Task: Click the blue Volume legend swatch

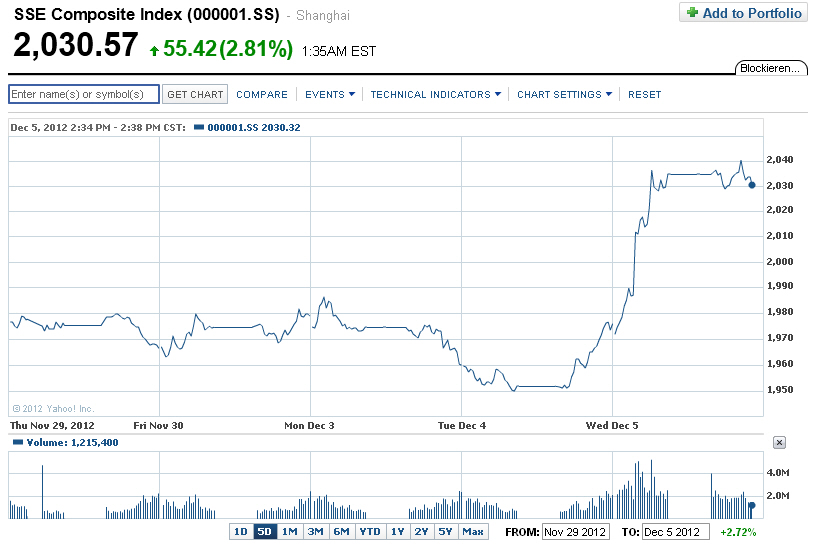Action: (18, 442)
